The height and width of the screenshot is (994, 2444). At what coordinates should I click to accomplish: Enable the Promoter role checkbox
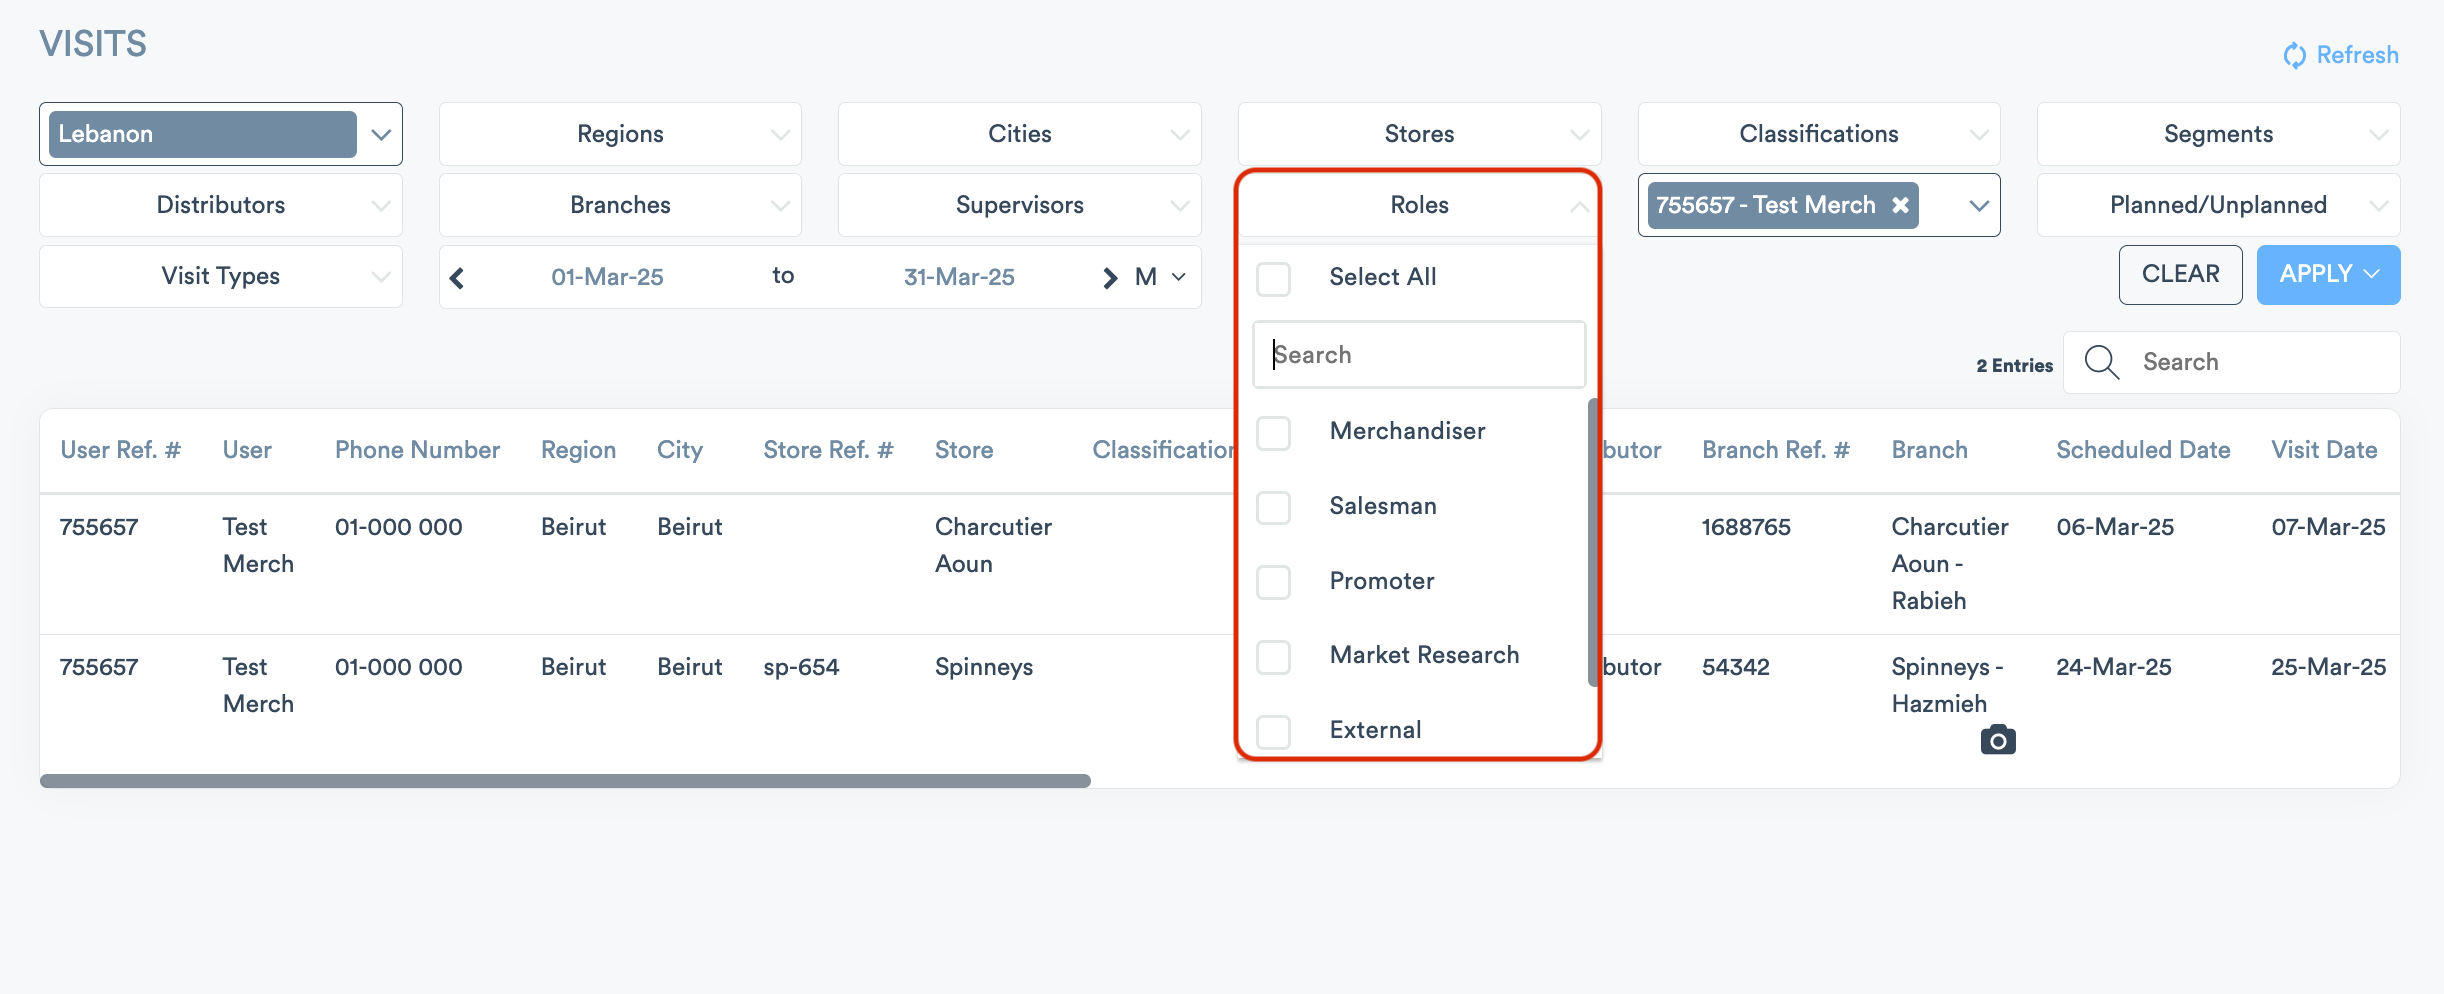[1274, 582]
